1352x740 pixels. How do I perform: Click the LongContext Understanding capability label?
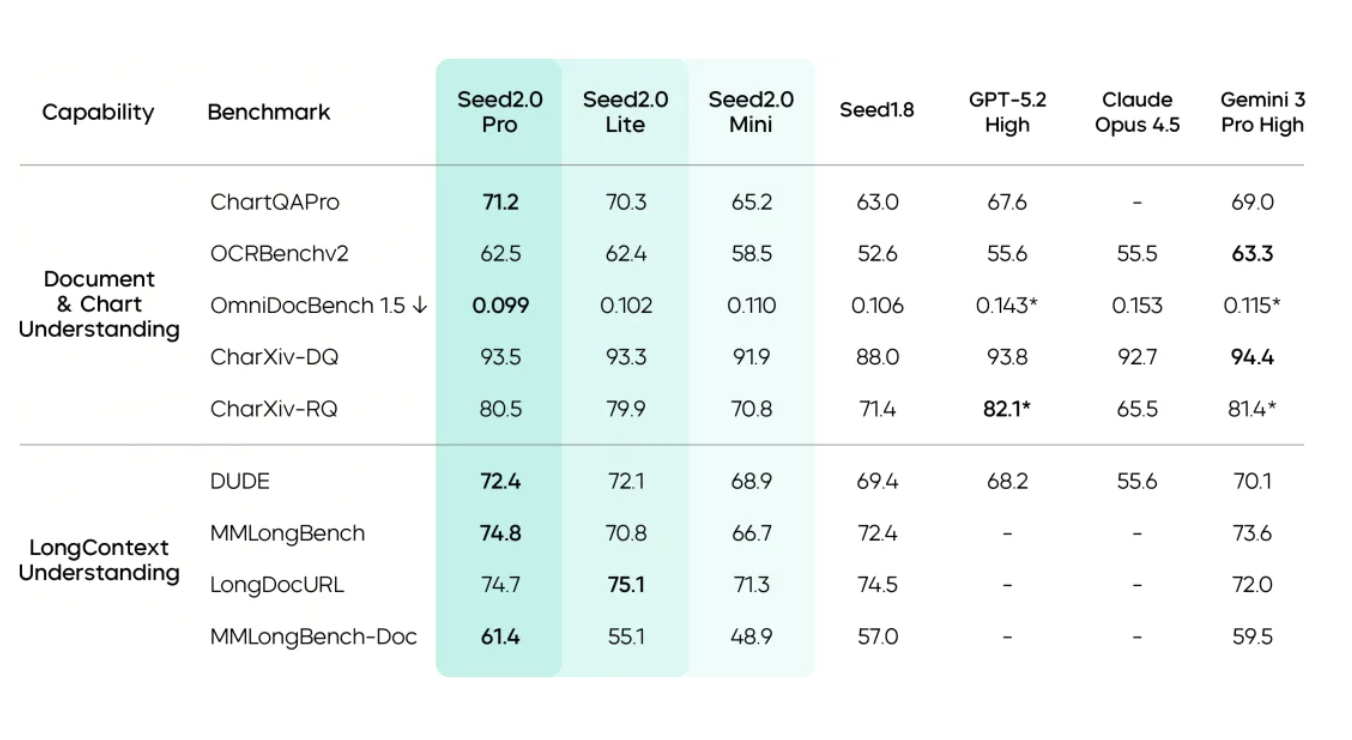tap(99, 560)
